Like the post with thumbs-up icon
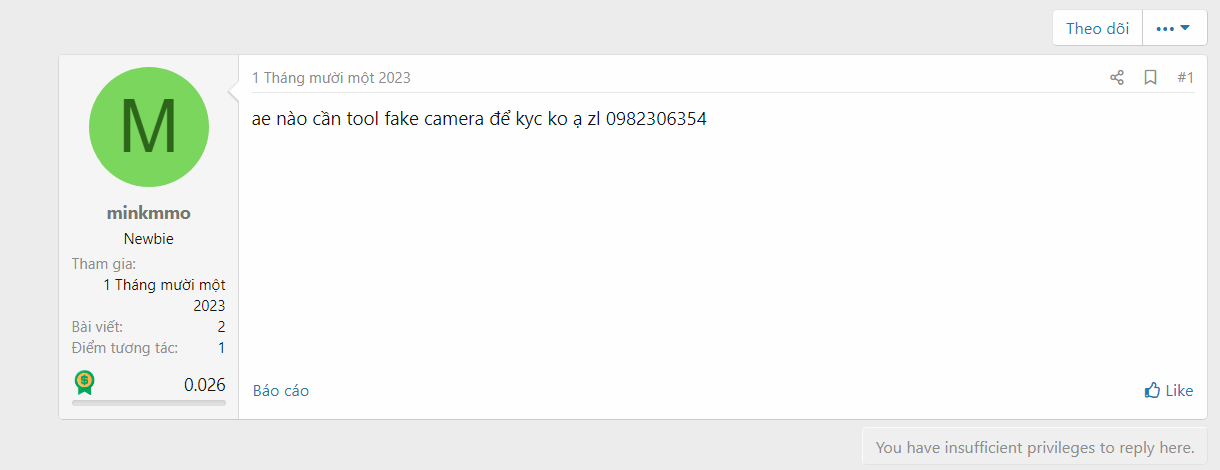The width and height of the screenshot is (1220, 470). pyautogui.click(x=1168, y=391)
